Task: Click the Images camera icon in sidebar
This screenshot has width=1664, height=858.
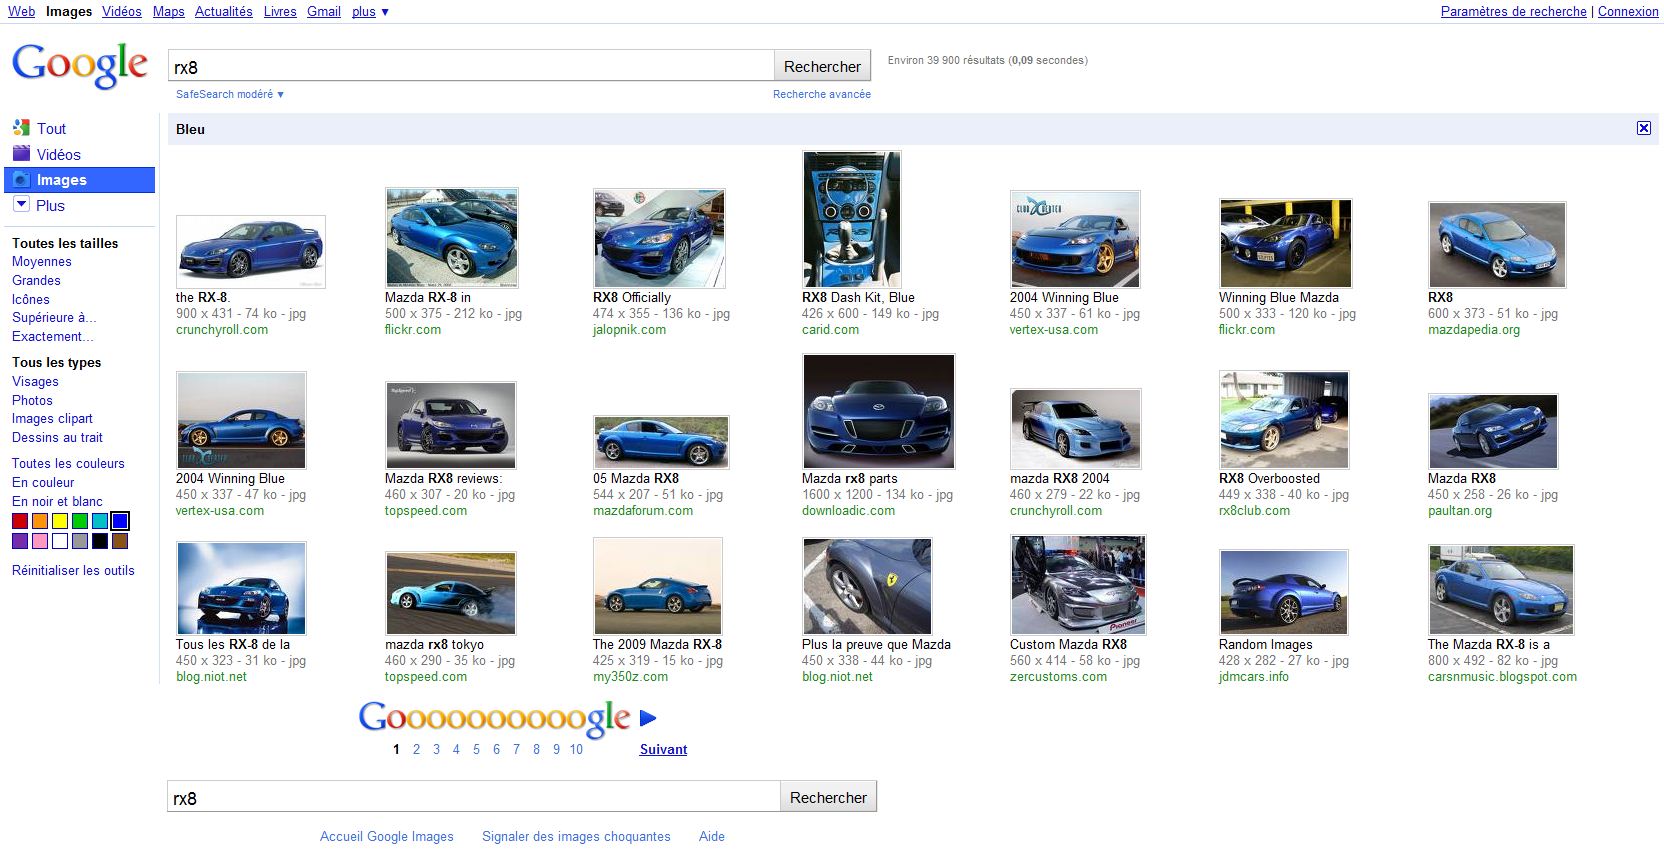Action: click(21, 180)
